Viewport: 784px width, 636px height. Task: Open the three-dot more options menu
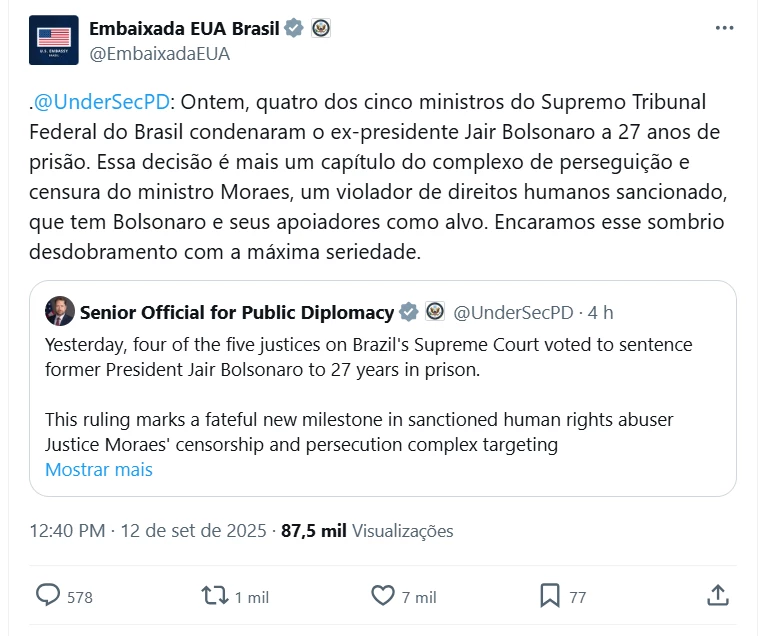[724, 28]
